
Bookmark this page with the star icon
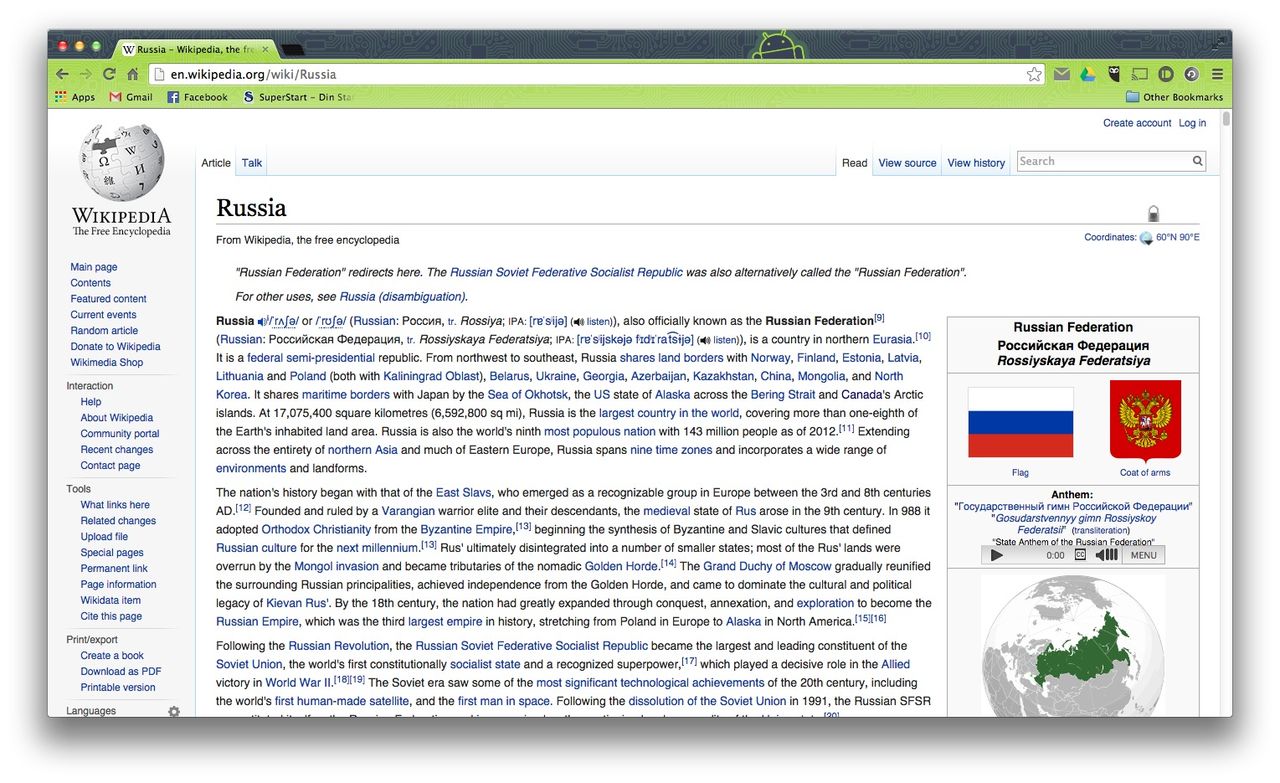coord(1034,74)
